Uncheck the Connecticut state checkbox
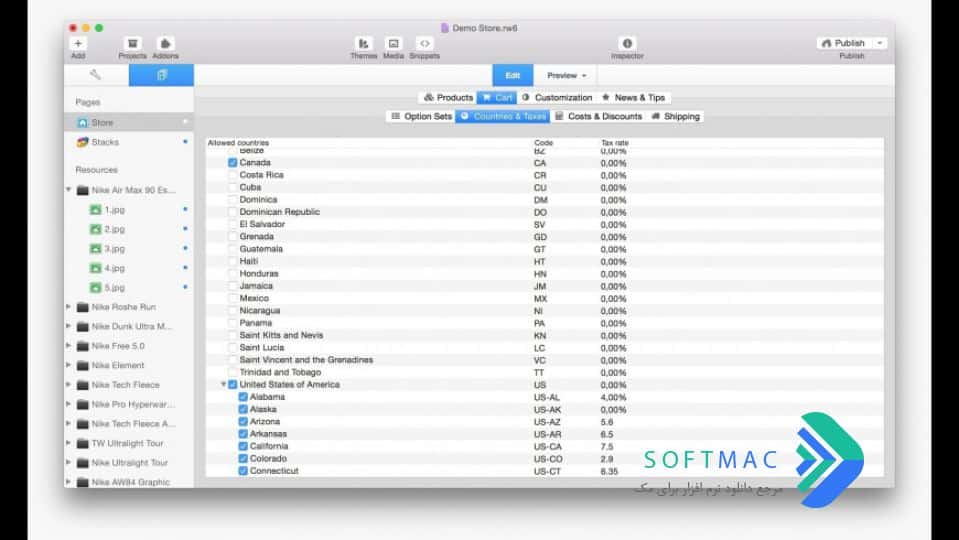The height and width of the screenshot is (540, 959). point(243,471)
